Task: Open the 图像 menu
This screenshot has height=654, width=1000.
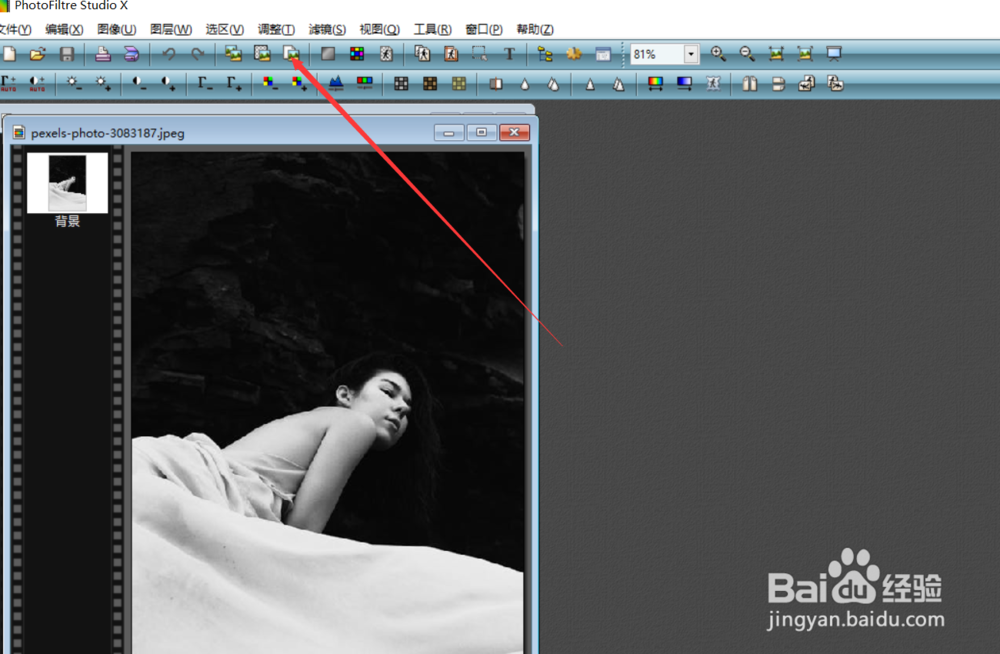Action: [x=117, y=29]
